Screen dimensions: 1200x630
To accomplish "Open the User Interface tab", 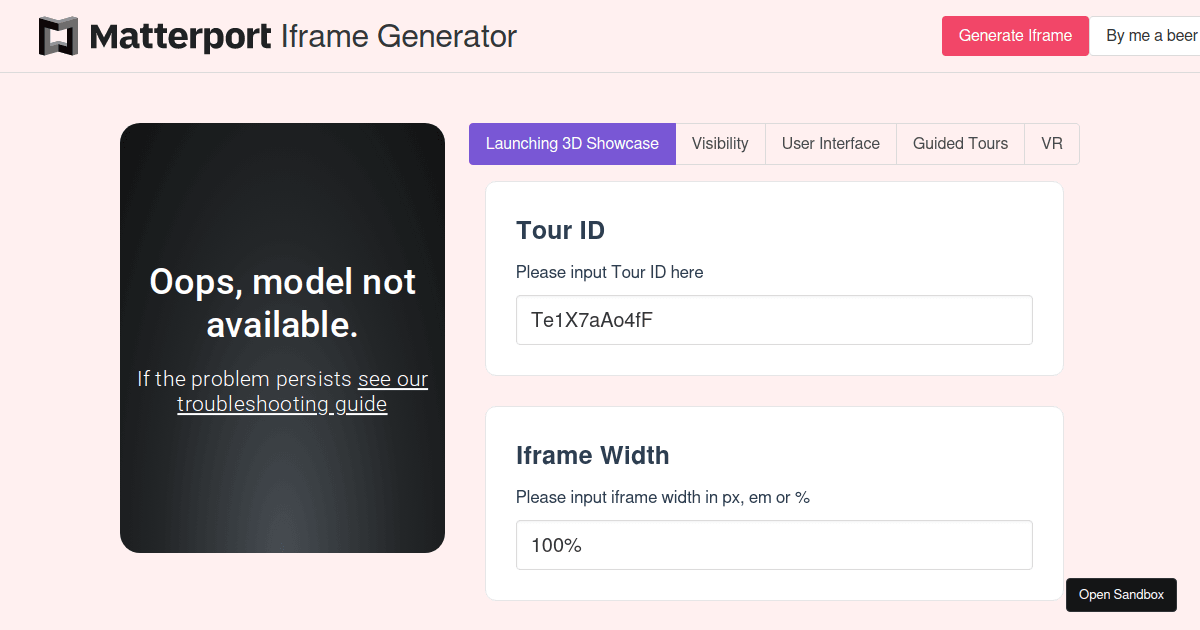I will click(x=830, y=144).
